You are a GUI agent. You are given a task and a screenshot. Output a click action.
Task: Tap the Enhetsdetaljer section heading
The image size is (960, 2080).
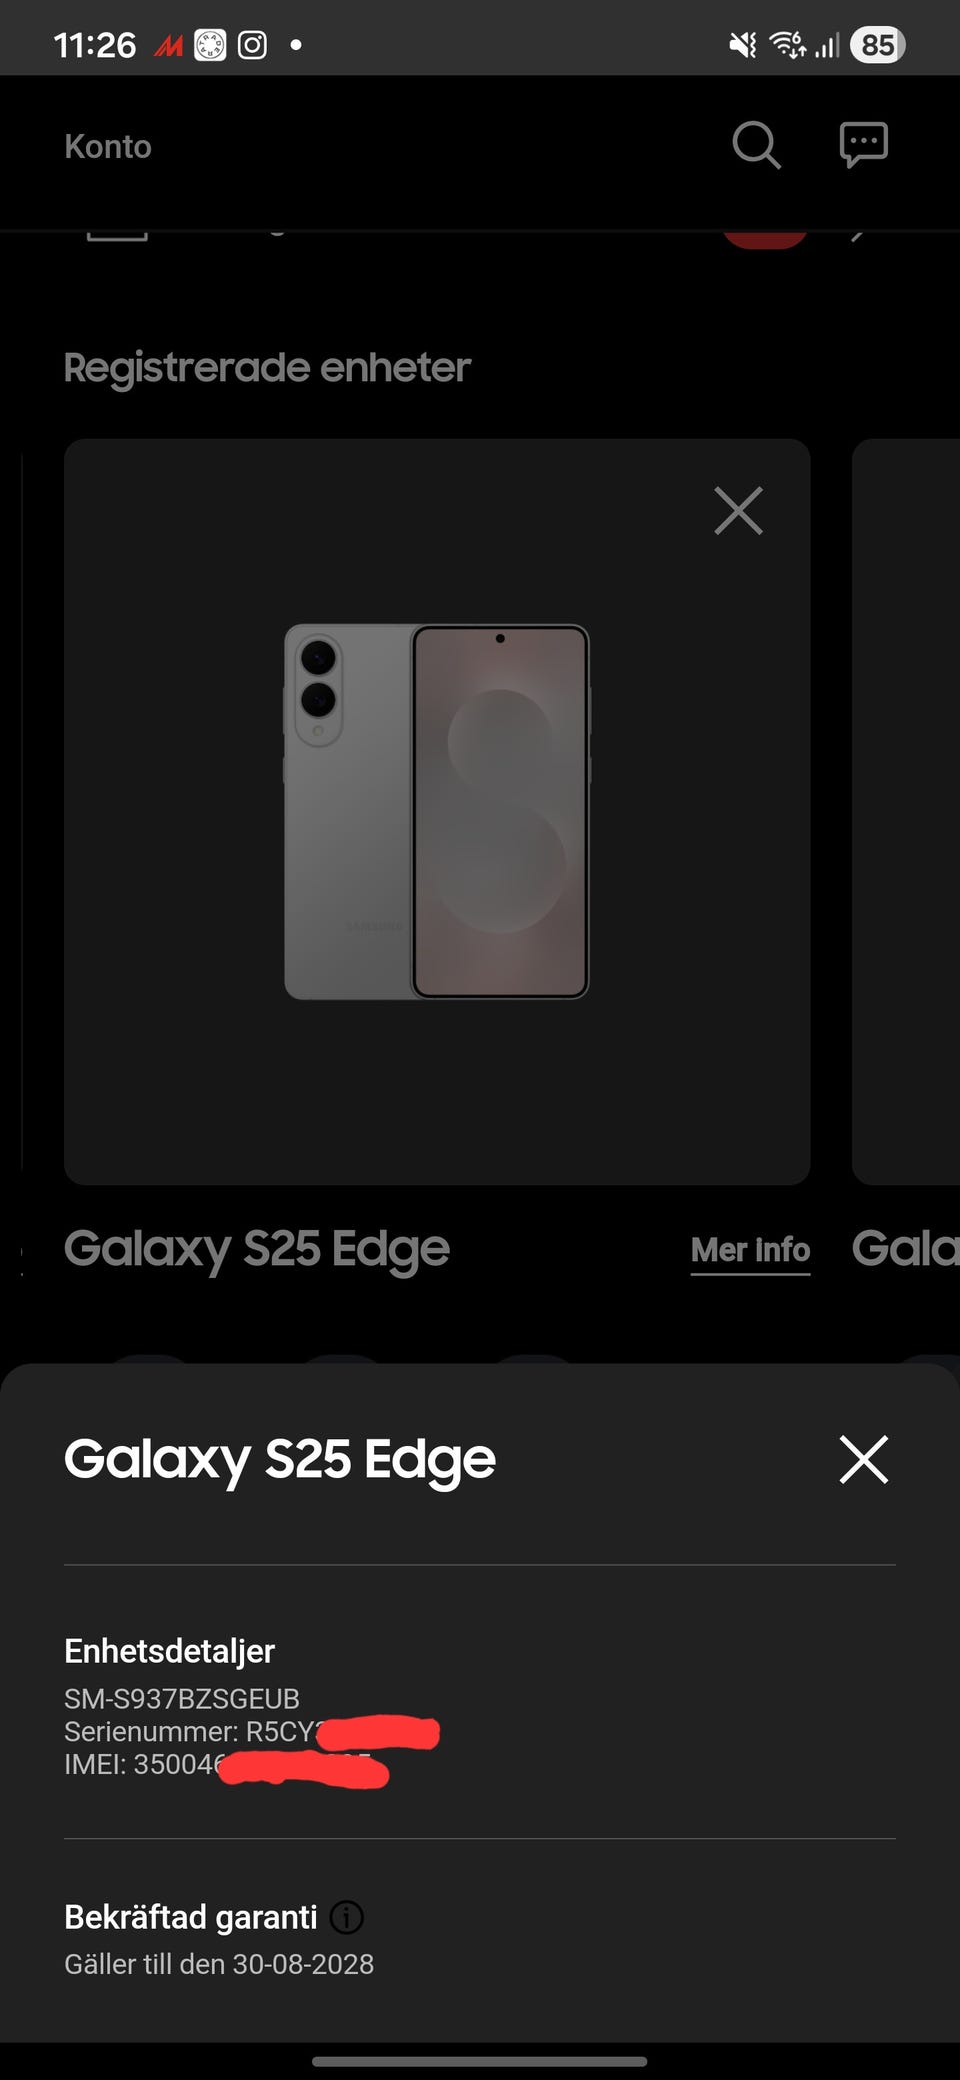169,1651
